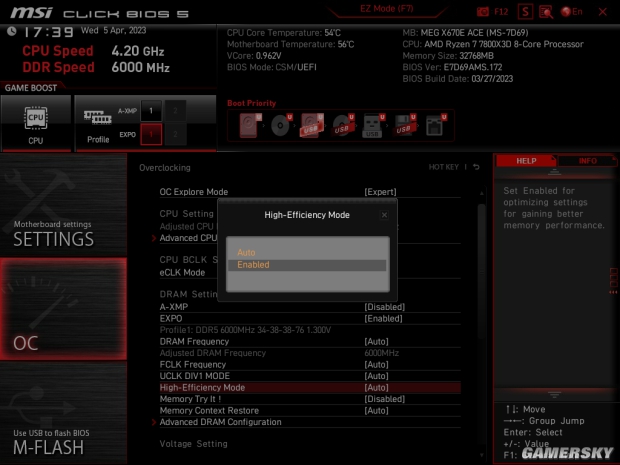The image size is (620, 465).
Task: Select the eCLK Mode row
Action: pos(310,273)
